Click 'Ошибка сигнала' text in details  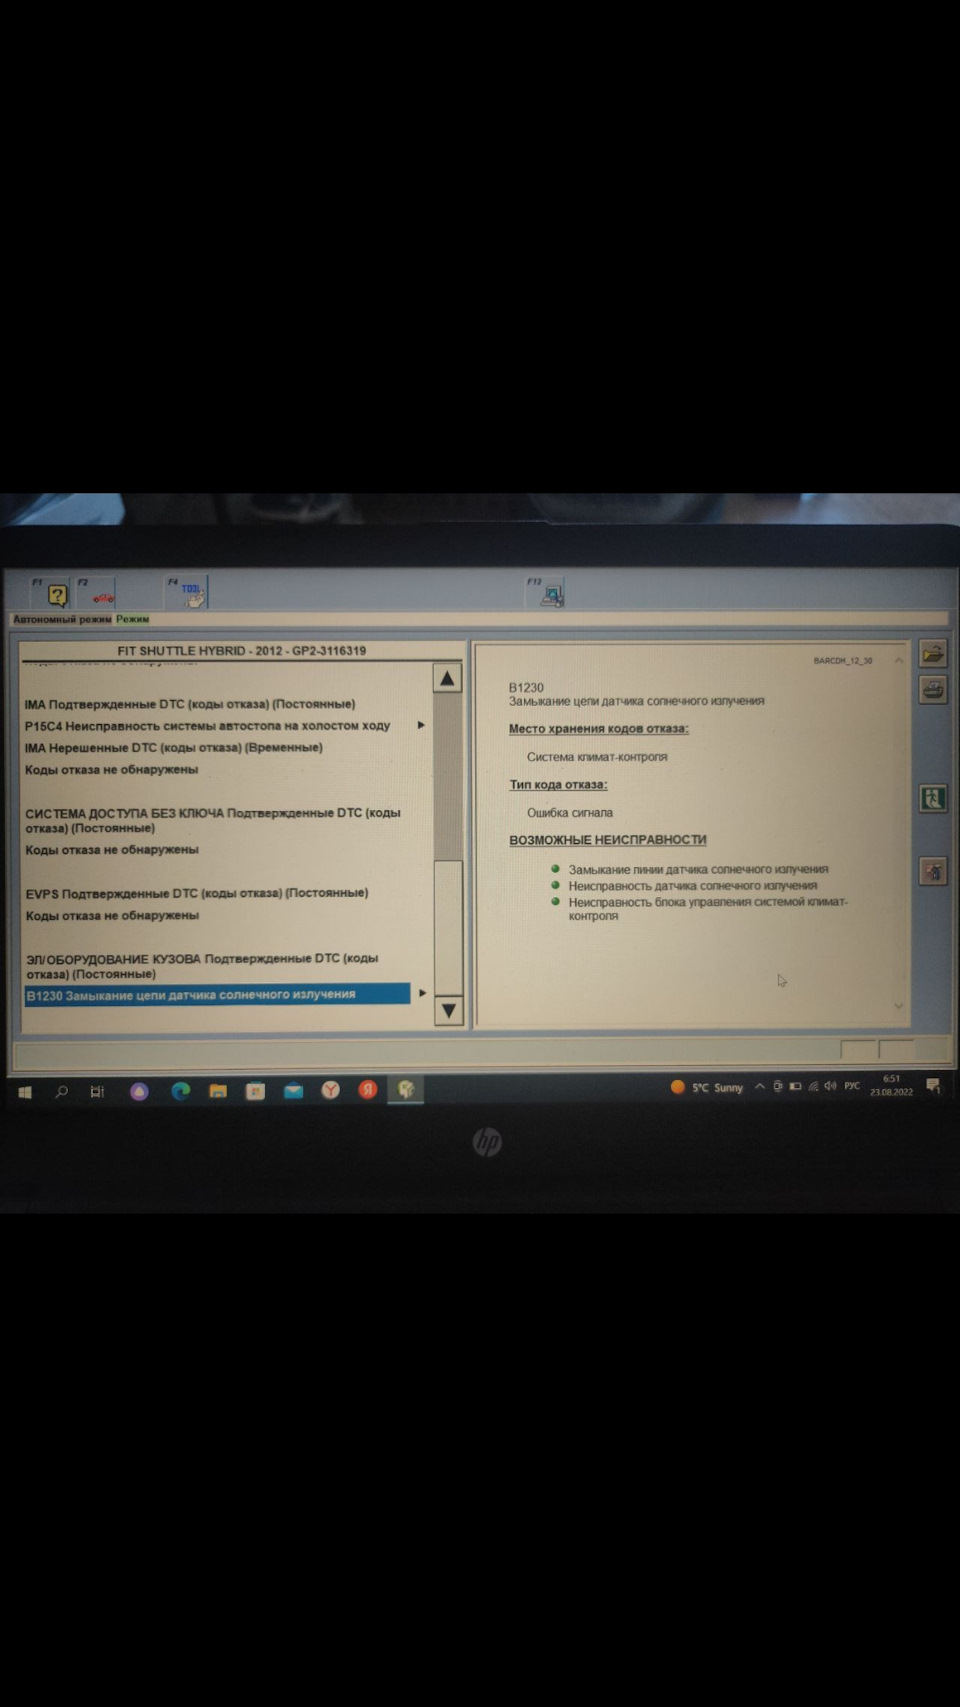(570, 813)
